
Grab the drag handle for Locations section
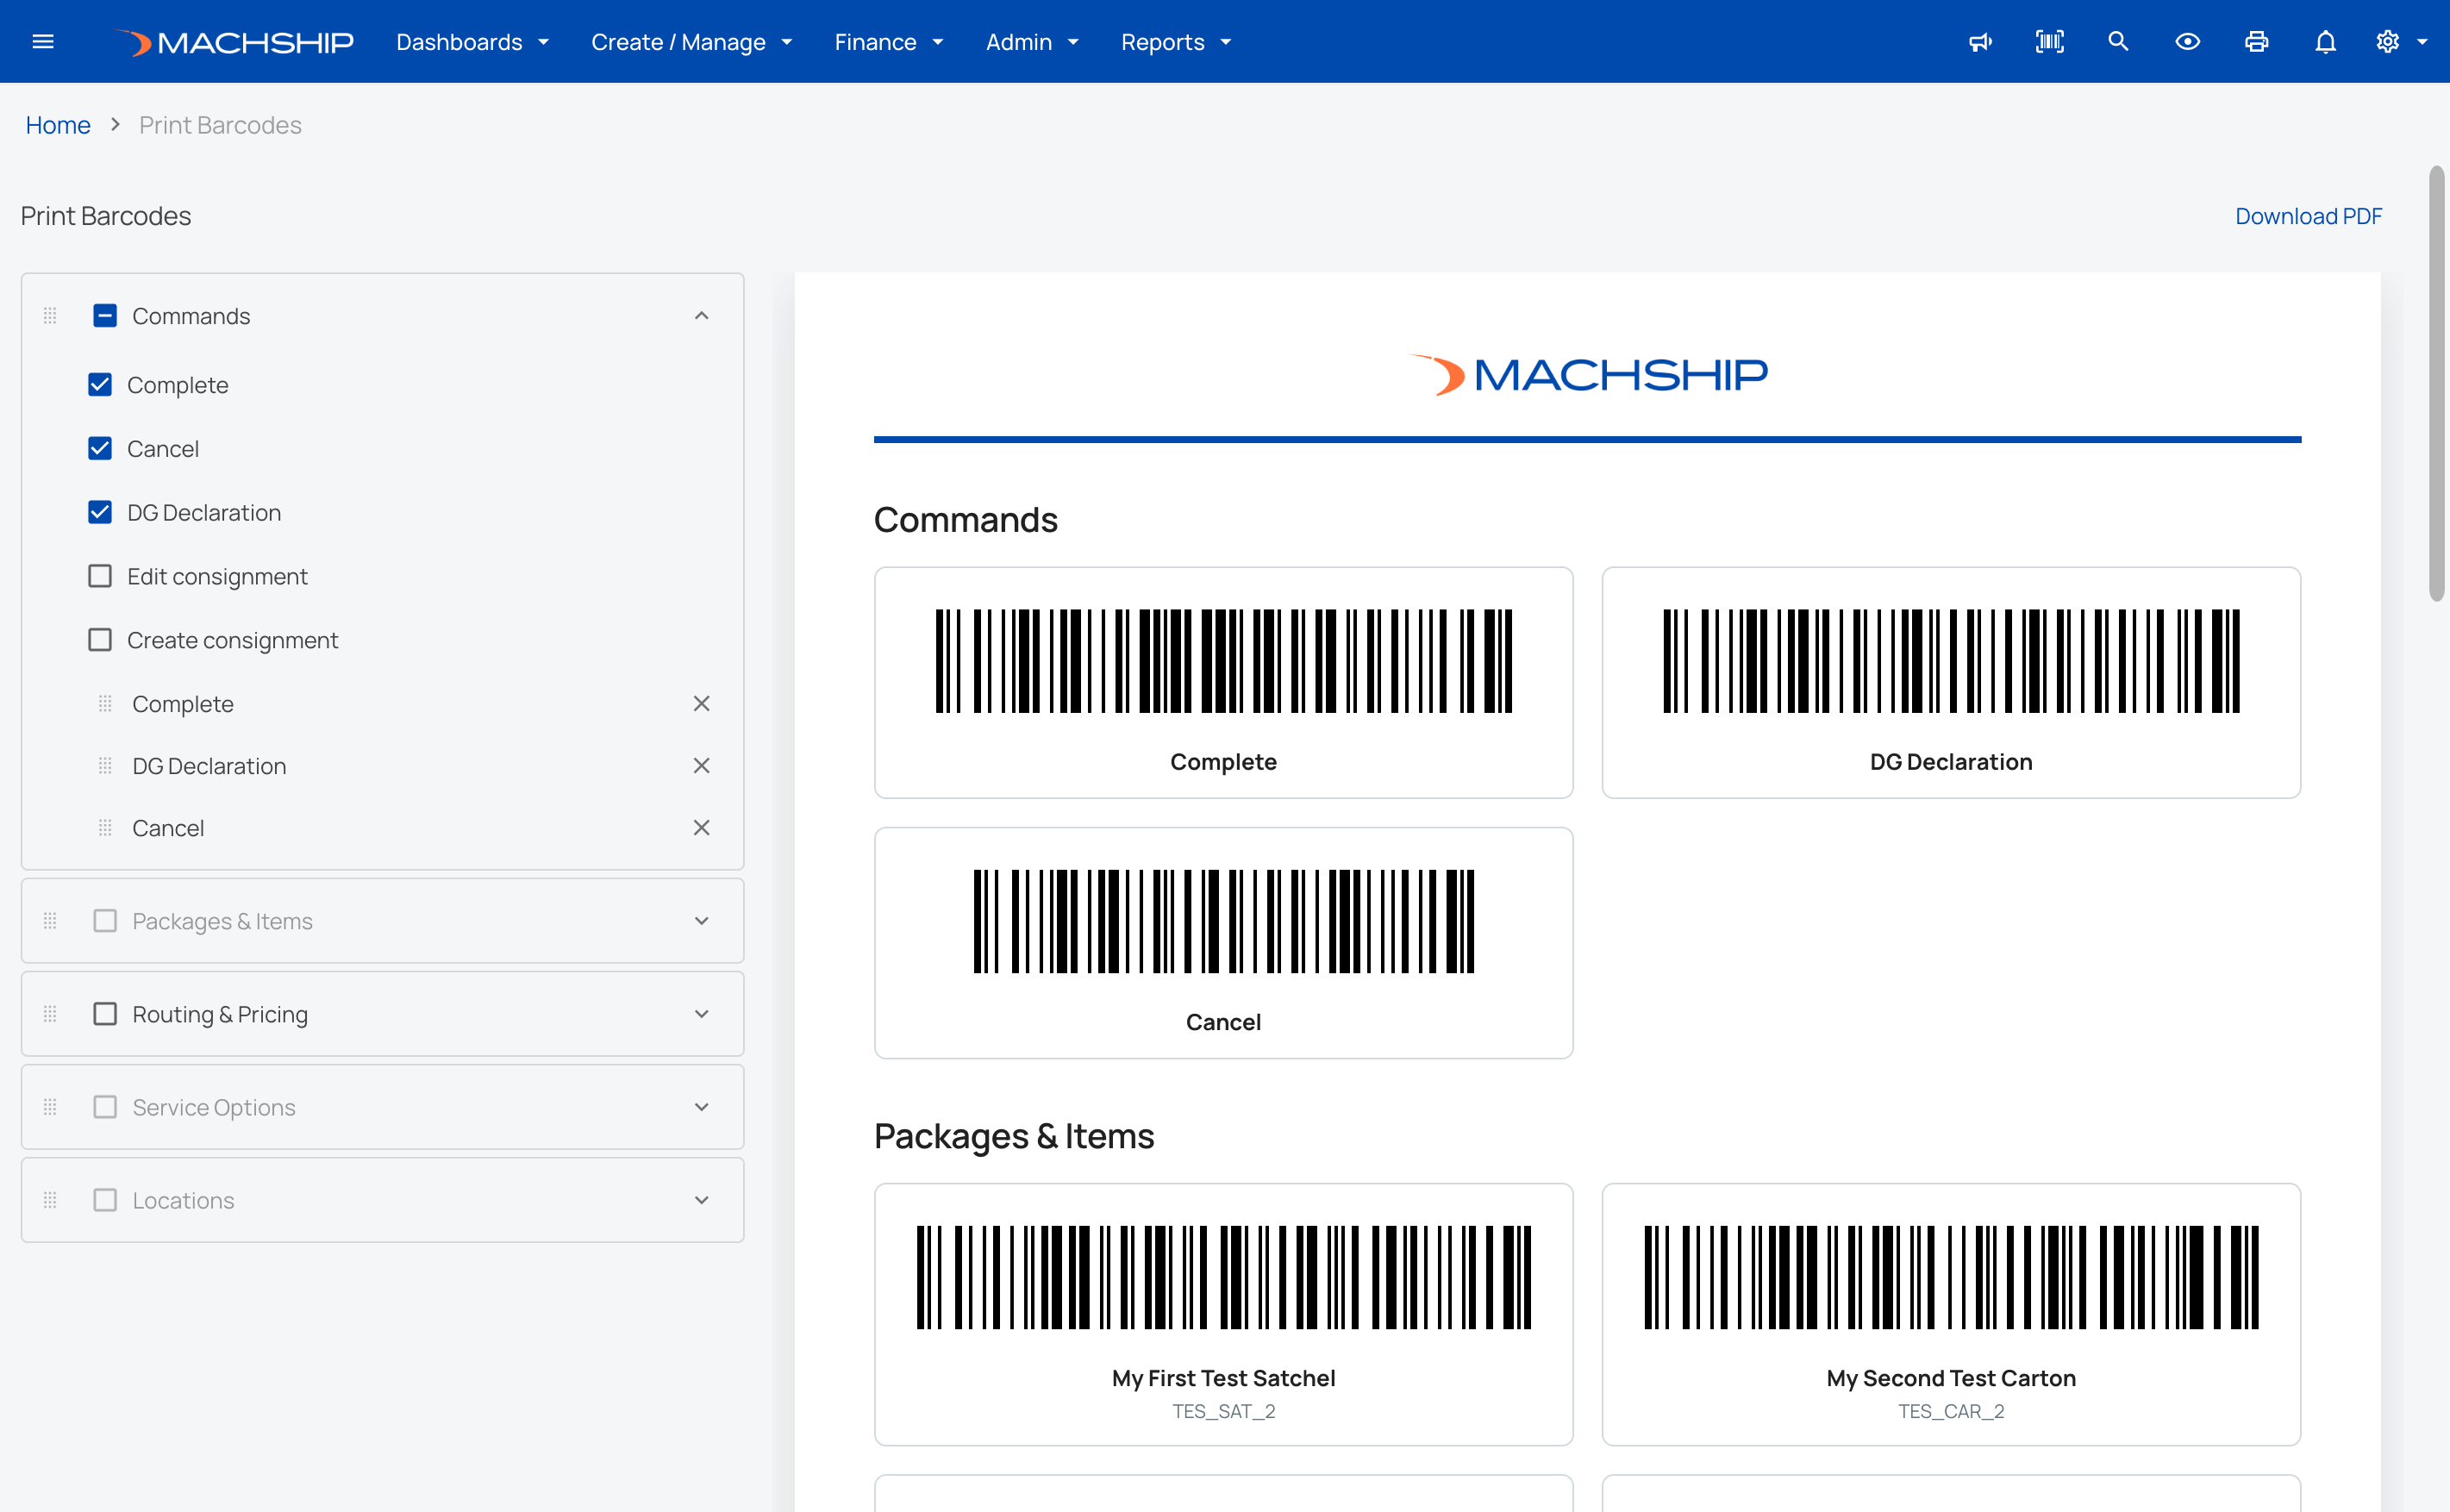pyautogui.click(x=50, y=1200)
